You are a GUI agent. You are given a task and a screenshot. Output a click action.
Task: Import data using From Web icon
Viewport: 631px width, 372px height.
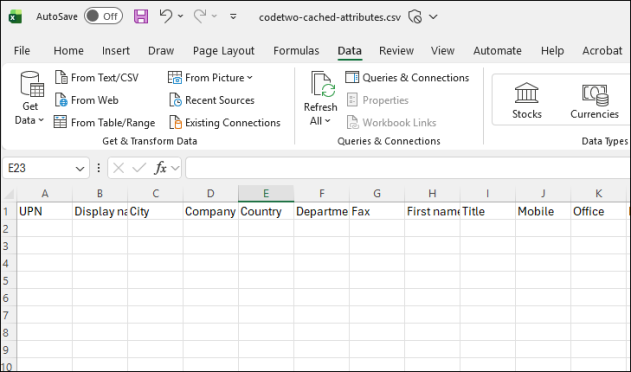[61, 100]
